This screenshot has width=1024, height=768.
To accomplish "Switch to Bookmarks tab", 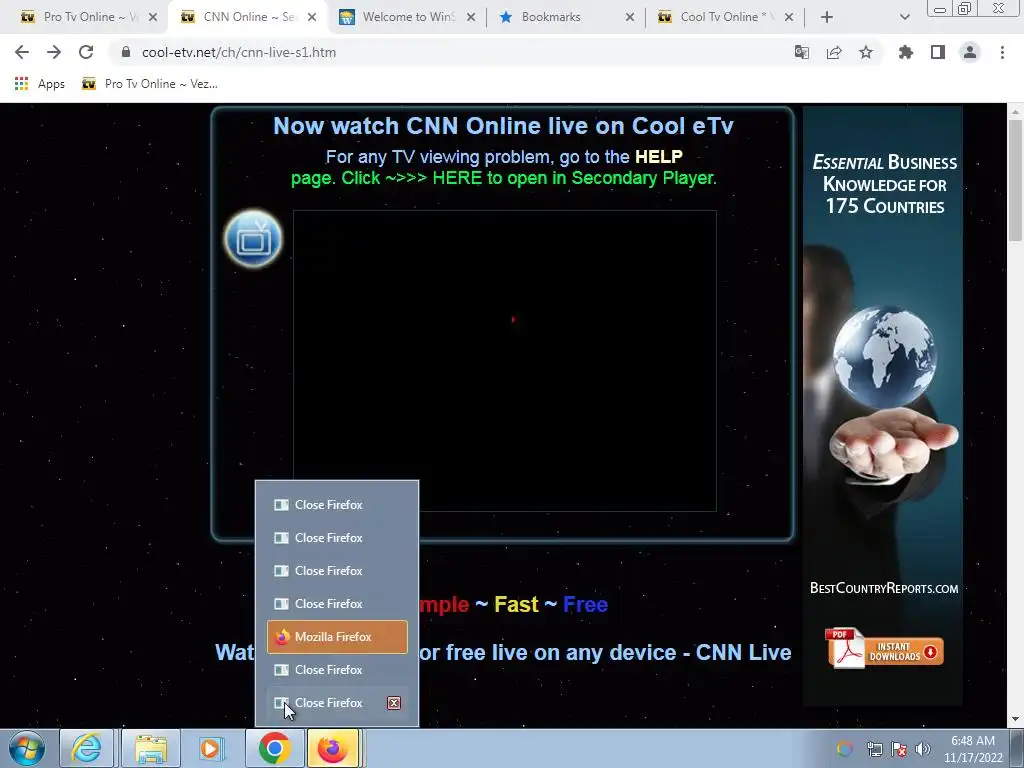I will pyautogui.click(x=566, y=17).
